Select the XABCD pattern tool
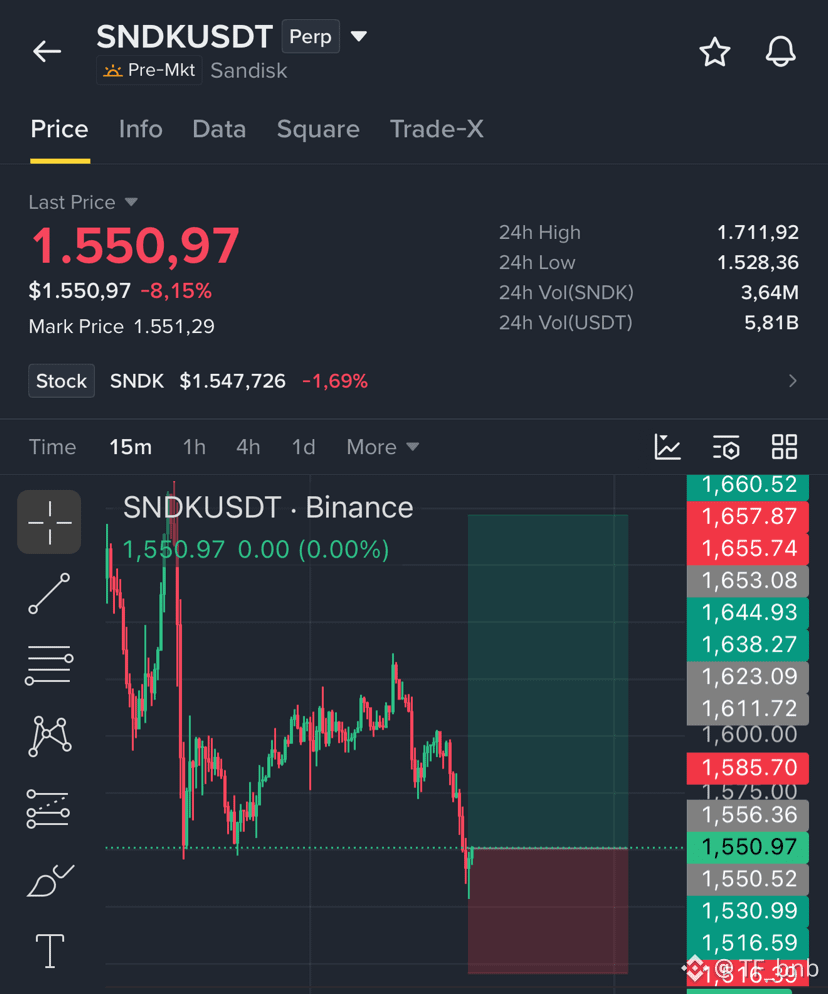 pos(49,736)
